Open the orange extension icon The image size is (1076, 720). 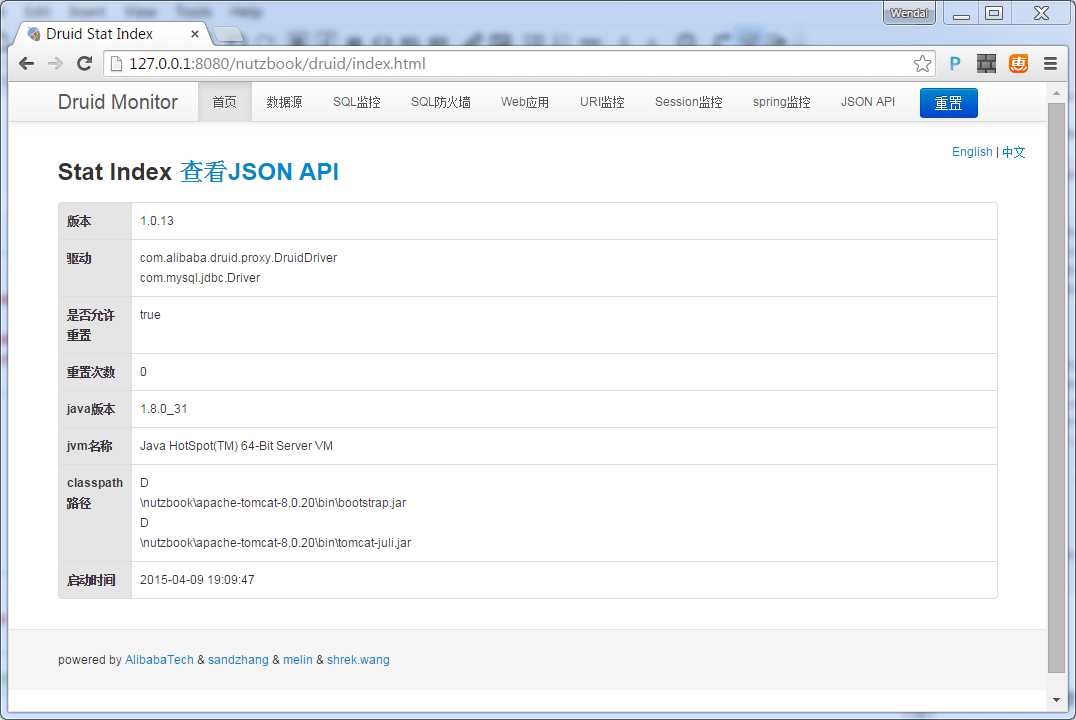point(1018,64)
